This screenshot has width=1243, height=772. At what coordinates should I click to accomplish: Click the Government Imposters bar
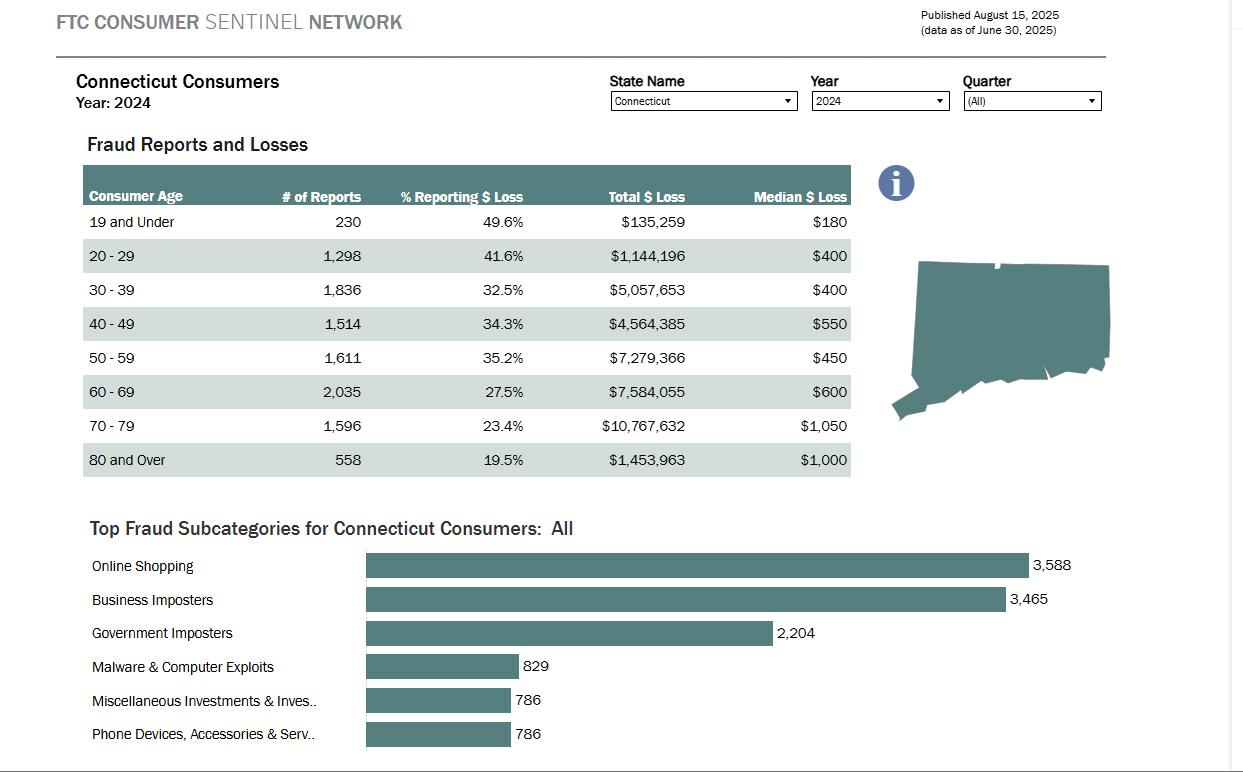[569, 633]
